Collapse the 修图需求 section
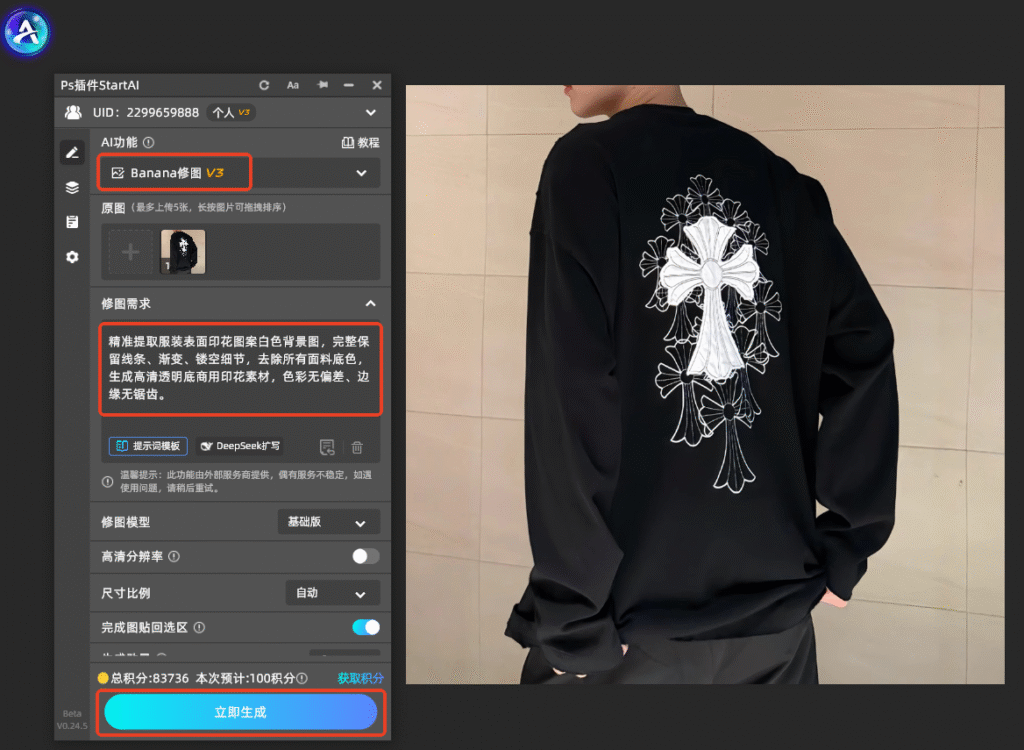Screen dimensions: 1024x750 [x=370, y=303]
